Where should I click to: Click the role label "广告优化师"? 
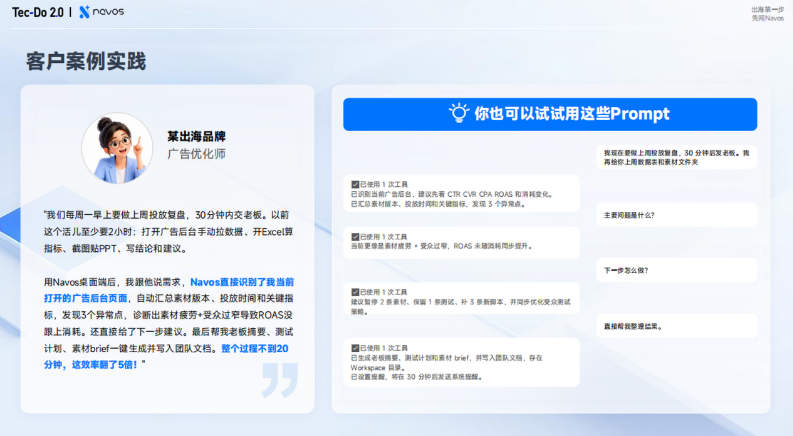point(196,154)
